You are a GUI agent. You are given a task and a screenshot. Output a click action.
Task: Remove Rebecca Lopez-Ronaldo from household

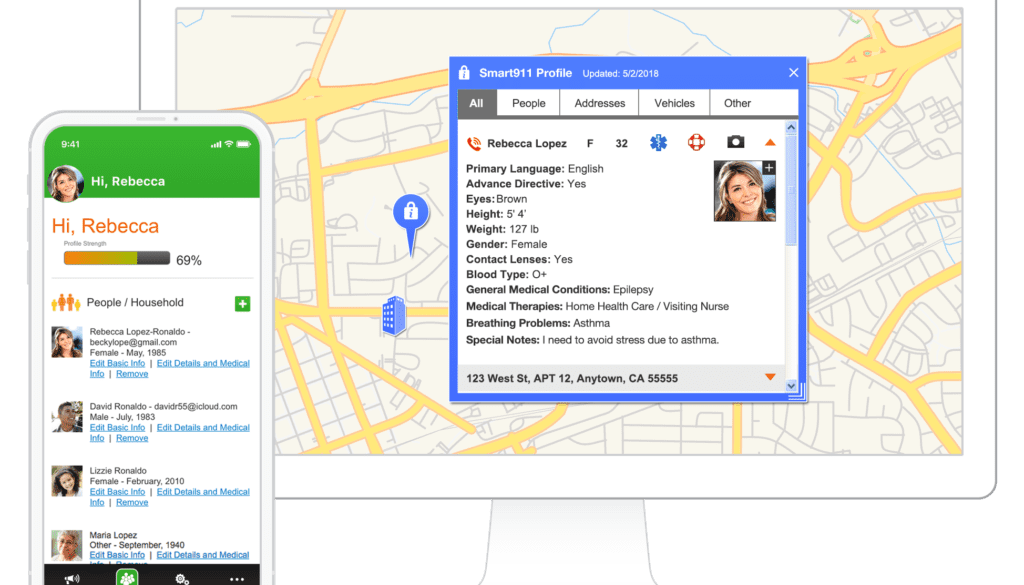pyautogui.click(x=132, y=373)
